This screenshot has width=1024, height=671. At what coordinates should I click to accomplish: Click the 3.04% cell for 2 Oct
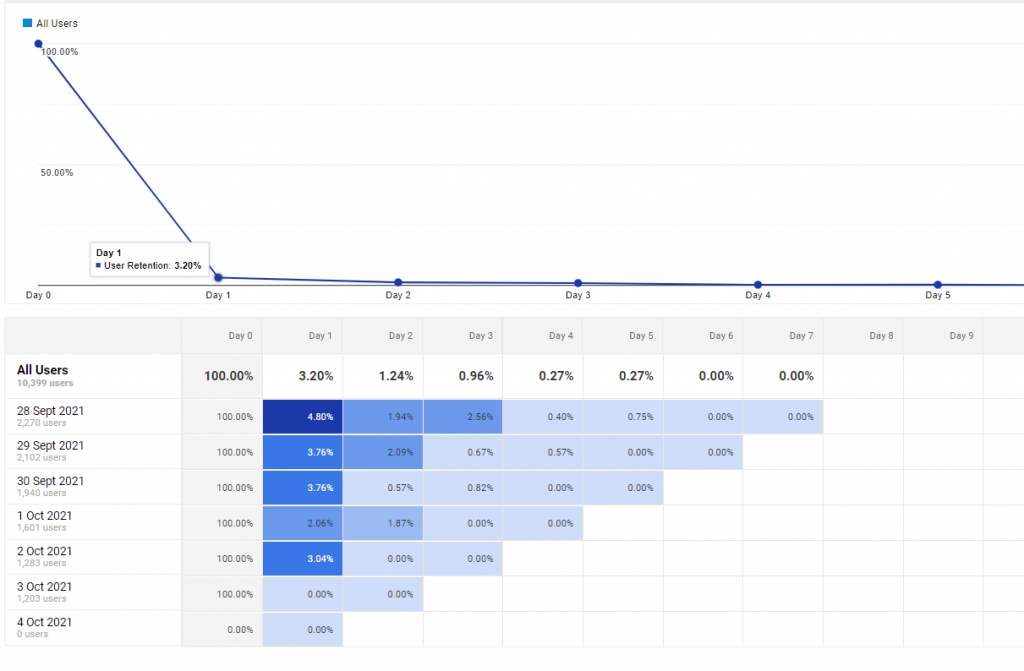pyautogui.click(x=303, y=558)
